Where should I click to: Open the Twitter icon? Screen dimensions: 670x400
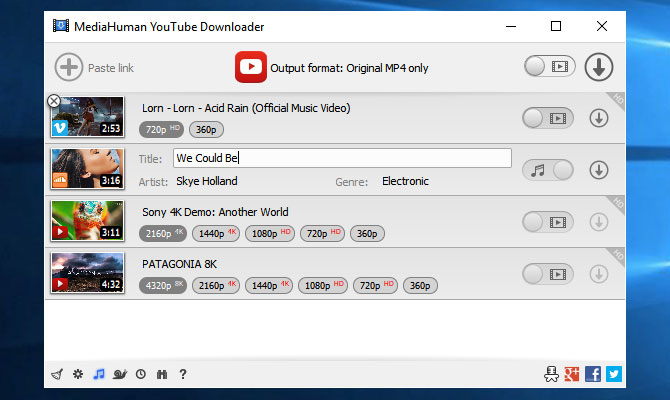(x=614, y=374)
